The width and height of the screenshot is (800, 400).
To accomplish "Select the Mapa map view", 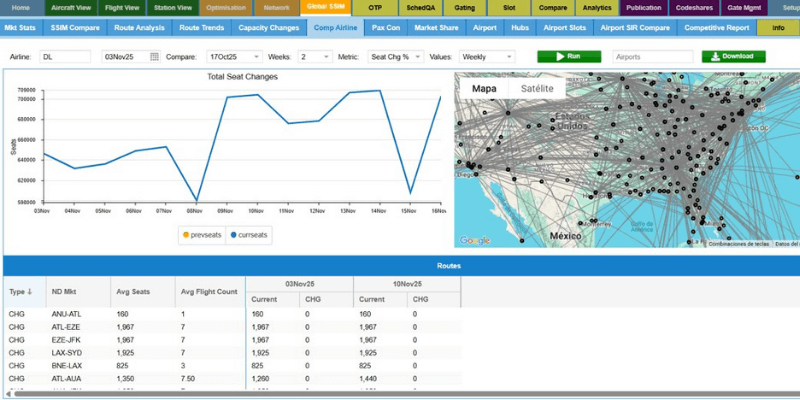I will tap(484, 88).
